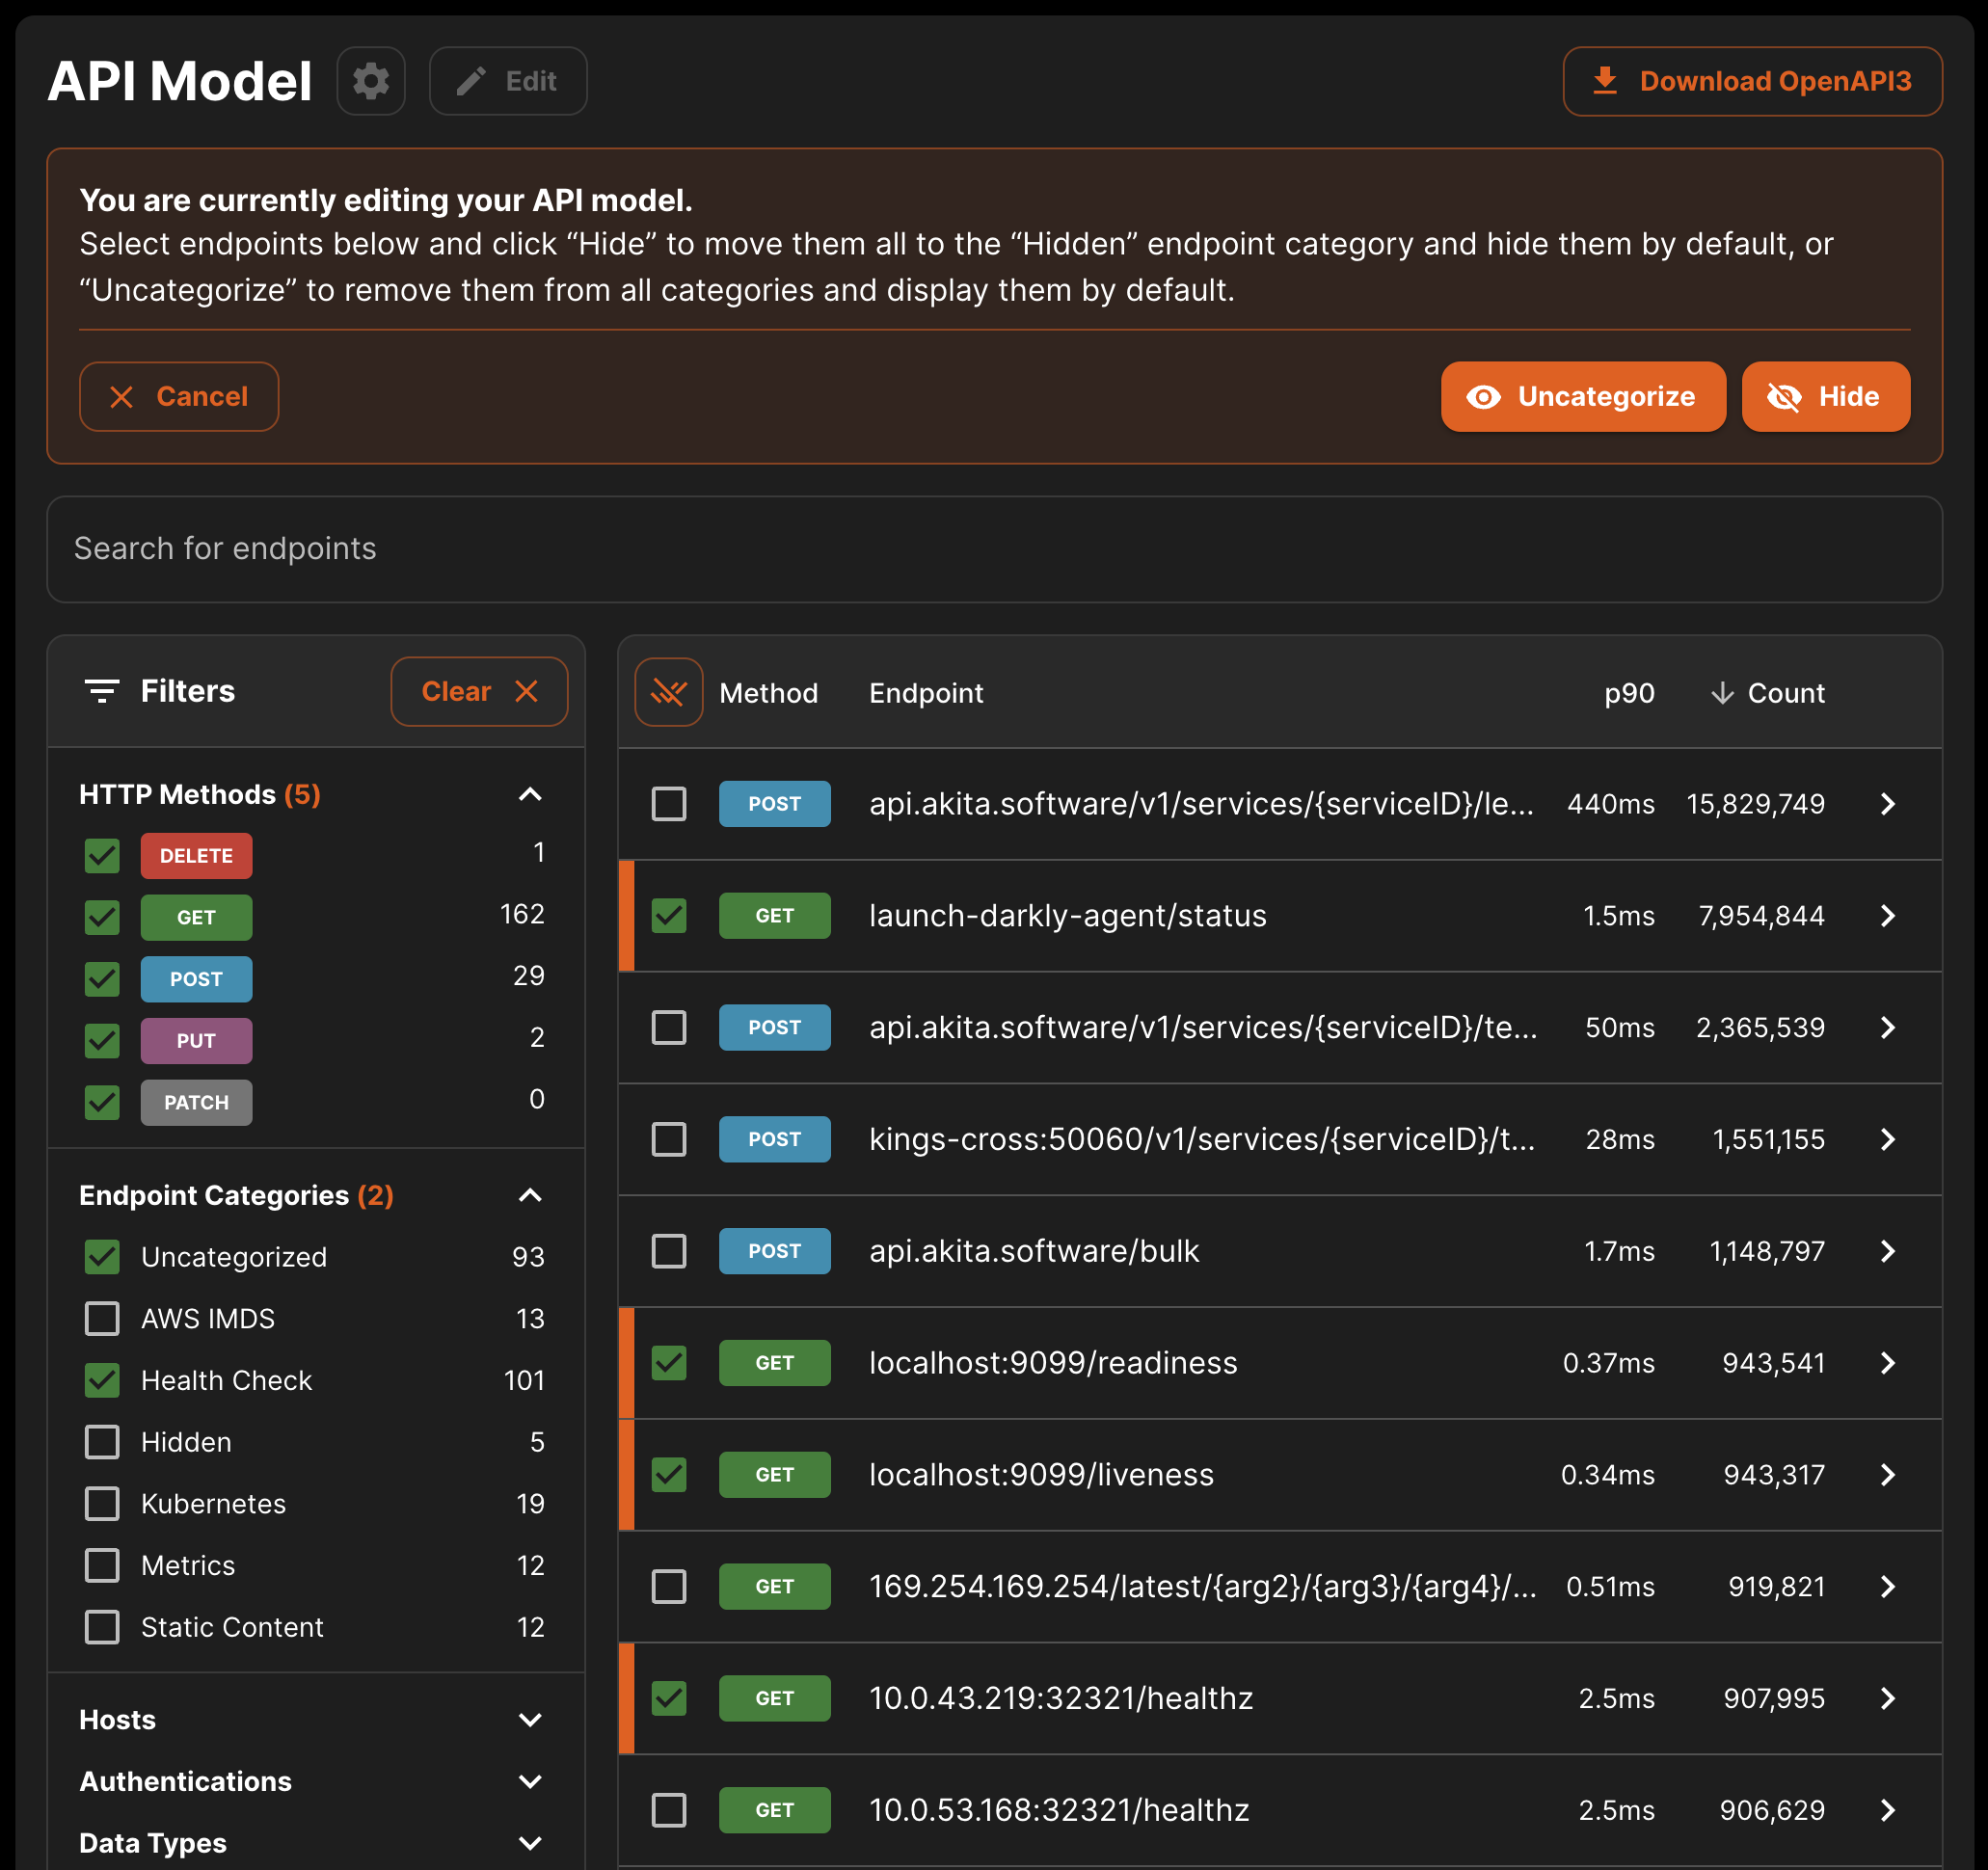Uncheck the DELETE method filter
This screenshot has height=1870, width=1988.
(102, 856)
